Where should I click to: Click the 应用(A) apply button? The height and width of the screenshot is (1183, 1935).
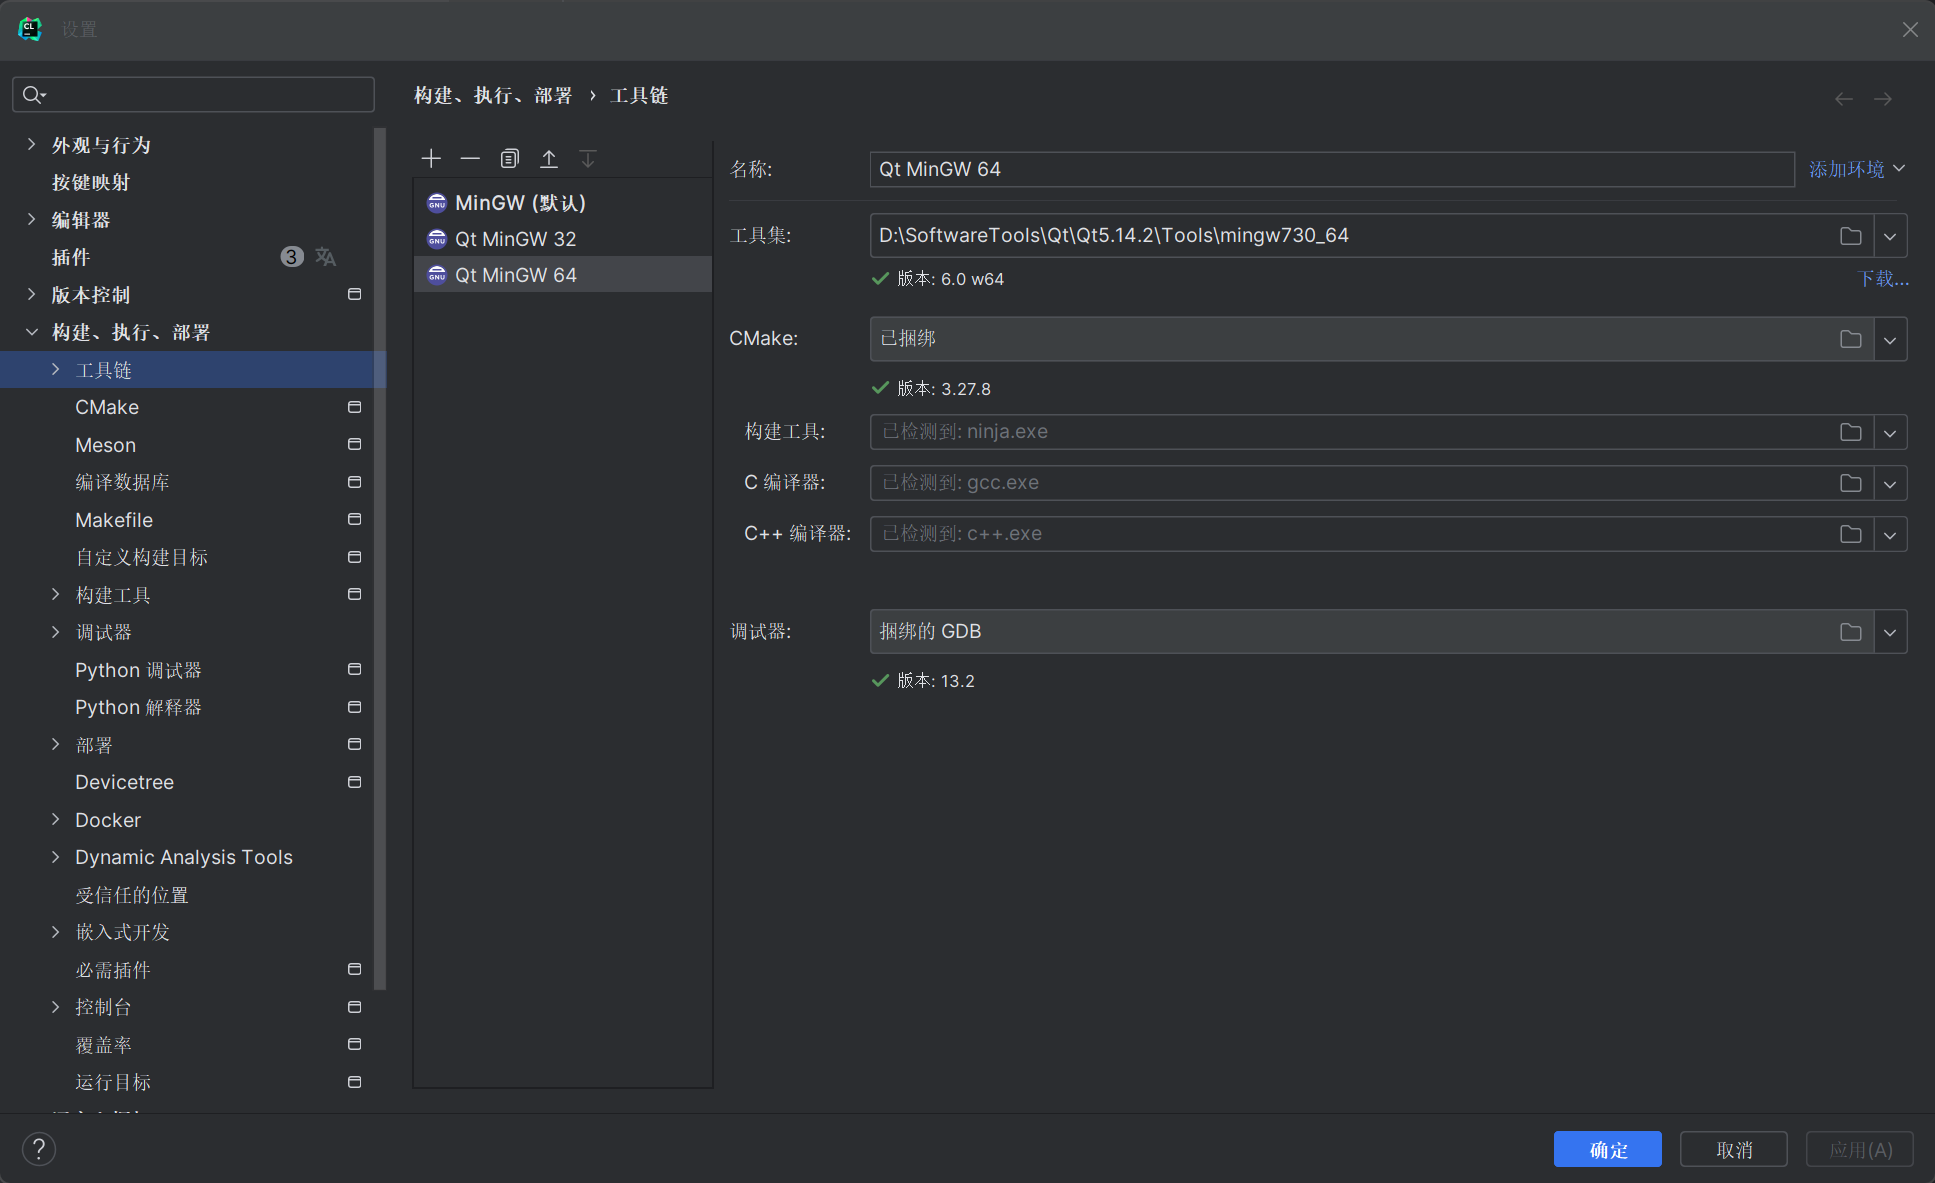(x=1860, y=1149)
